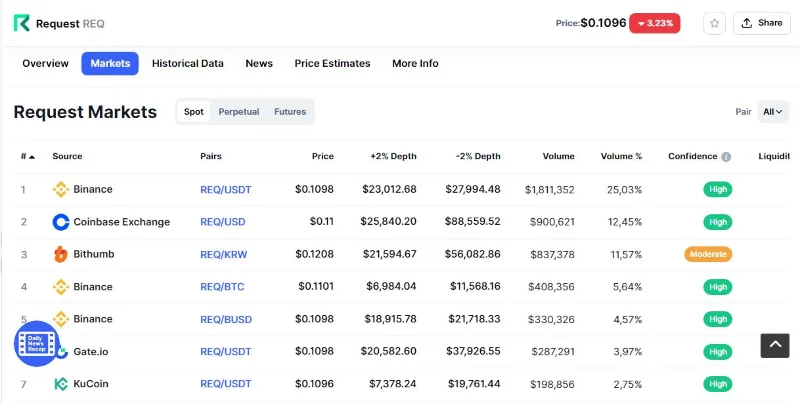
Task: Click the Bithumb logo icon
Action: [61, 254]
